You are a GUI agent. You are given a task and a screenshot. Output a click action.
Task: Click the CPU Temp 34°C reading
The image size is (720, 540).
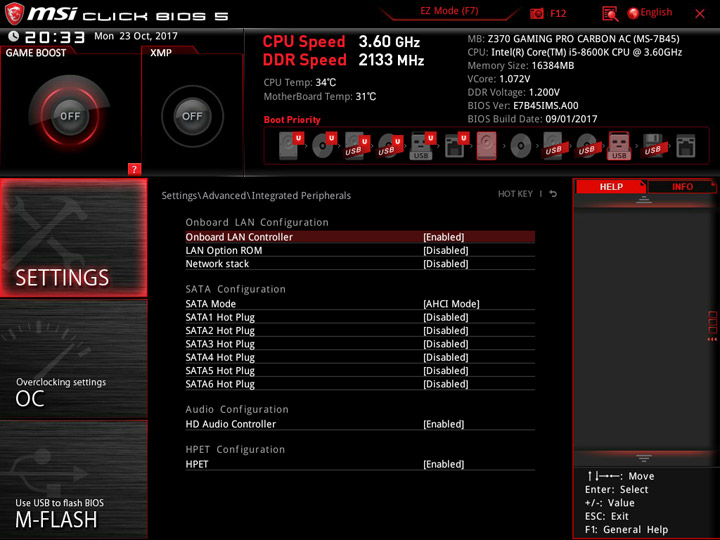[x=299, y=82]
